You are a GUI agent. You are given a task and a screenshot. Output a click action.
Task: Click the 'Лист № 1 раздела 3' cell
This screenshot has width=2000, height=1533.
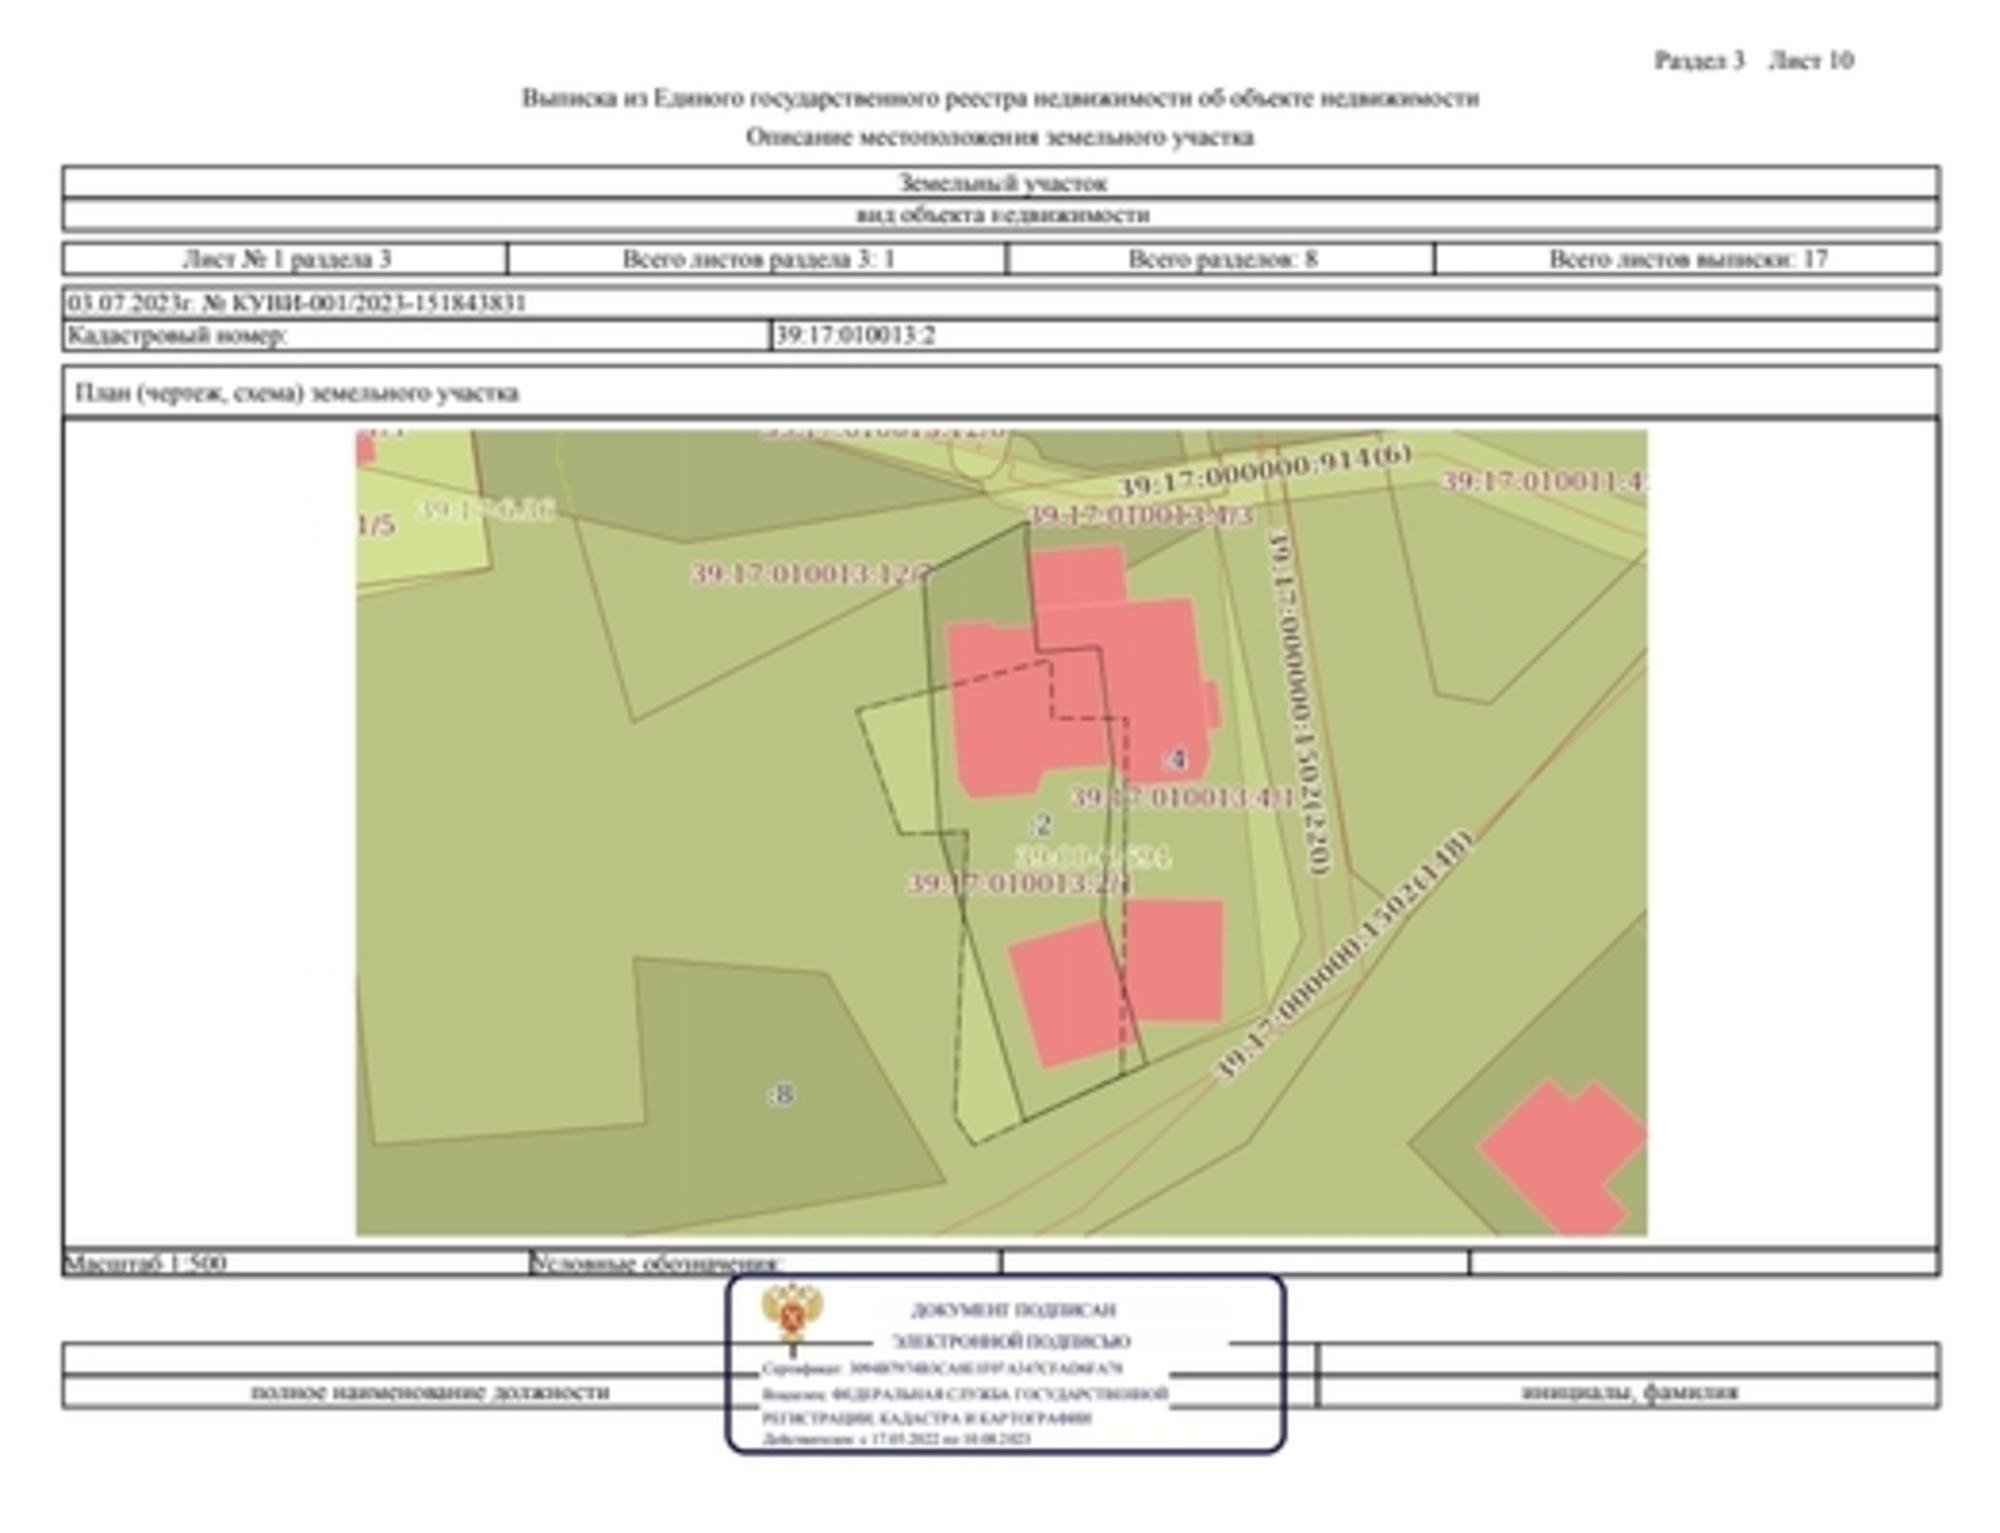286,259
